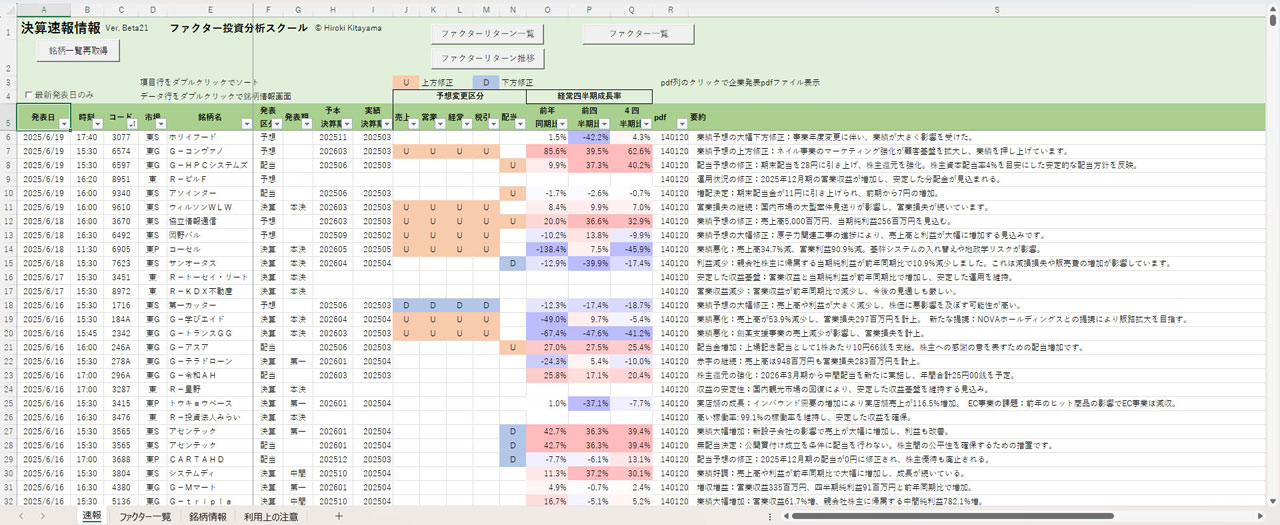The width and height of the screenshot is (1280, 525).
Task: Open the 利用上の注意 sheet tab
Action: click(271, 516)
